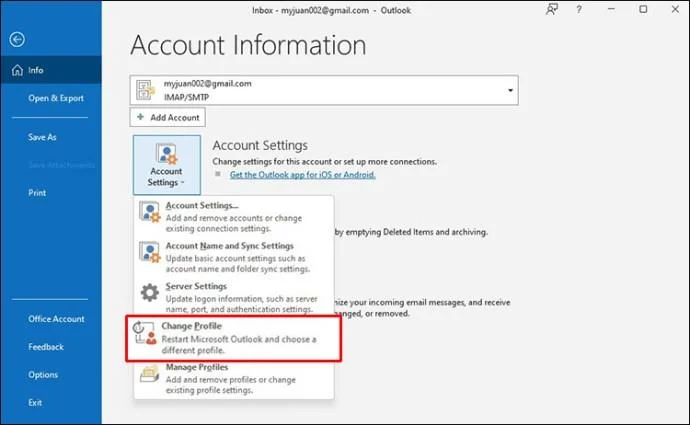Click the Account Name and Sync icon
The width and height of the screenshot is (690, 425).
click(150, 252)
